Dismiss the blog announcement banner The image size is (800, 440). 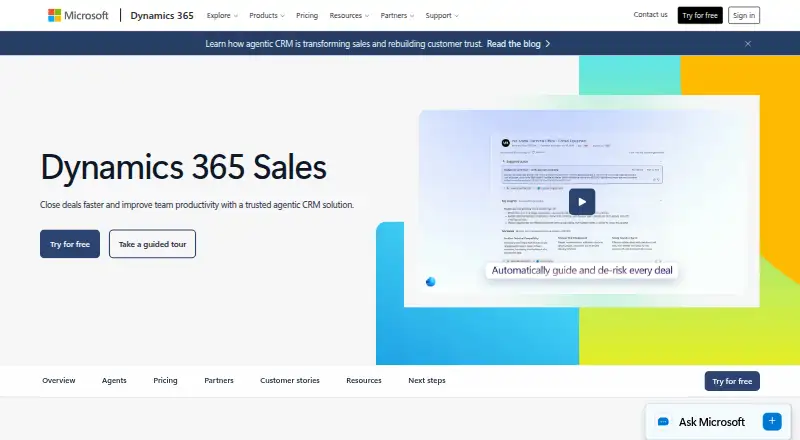pos(747,44)
